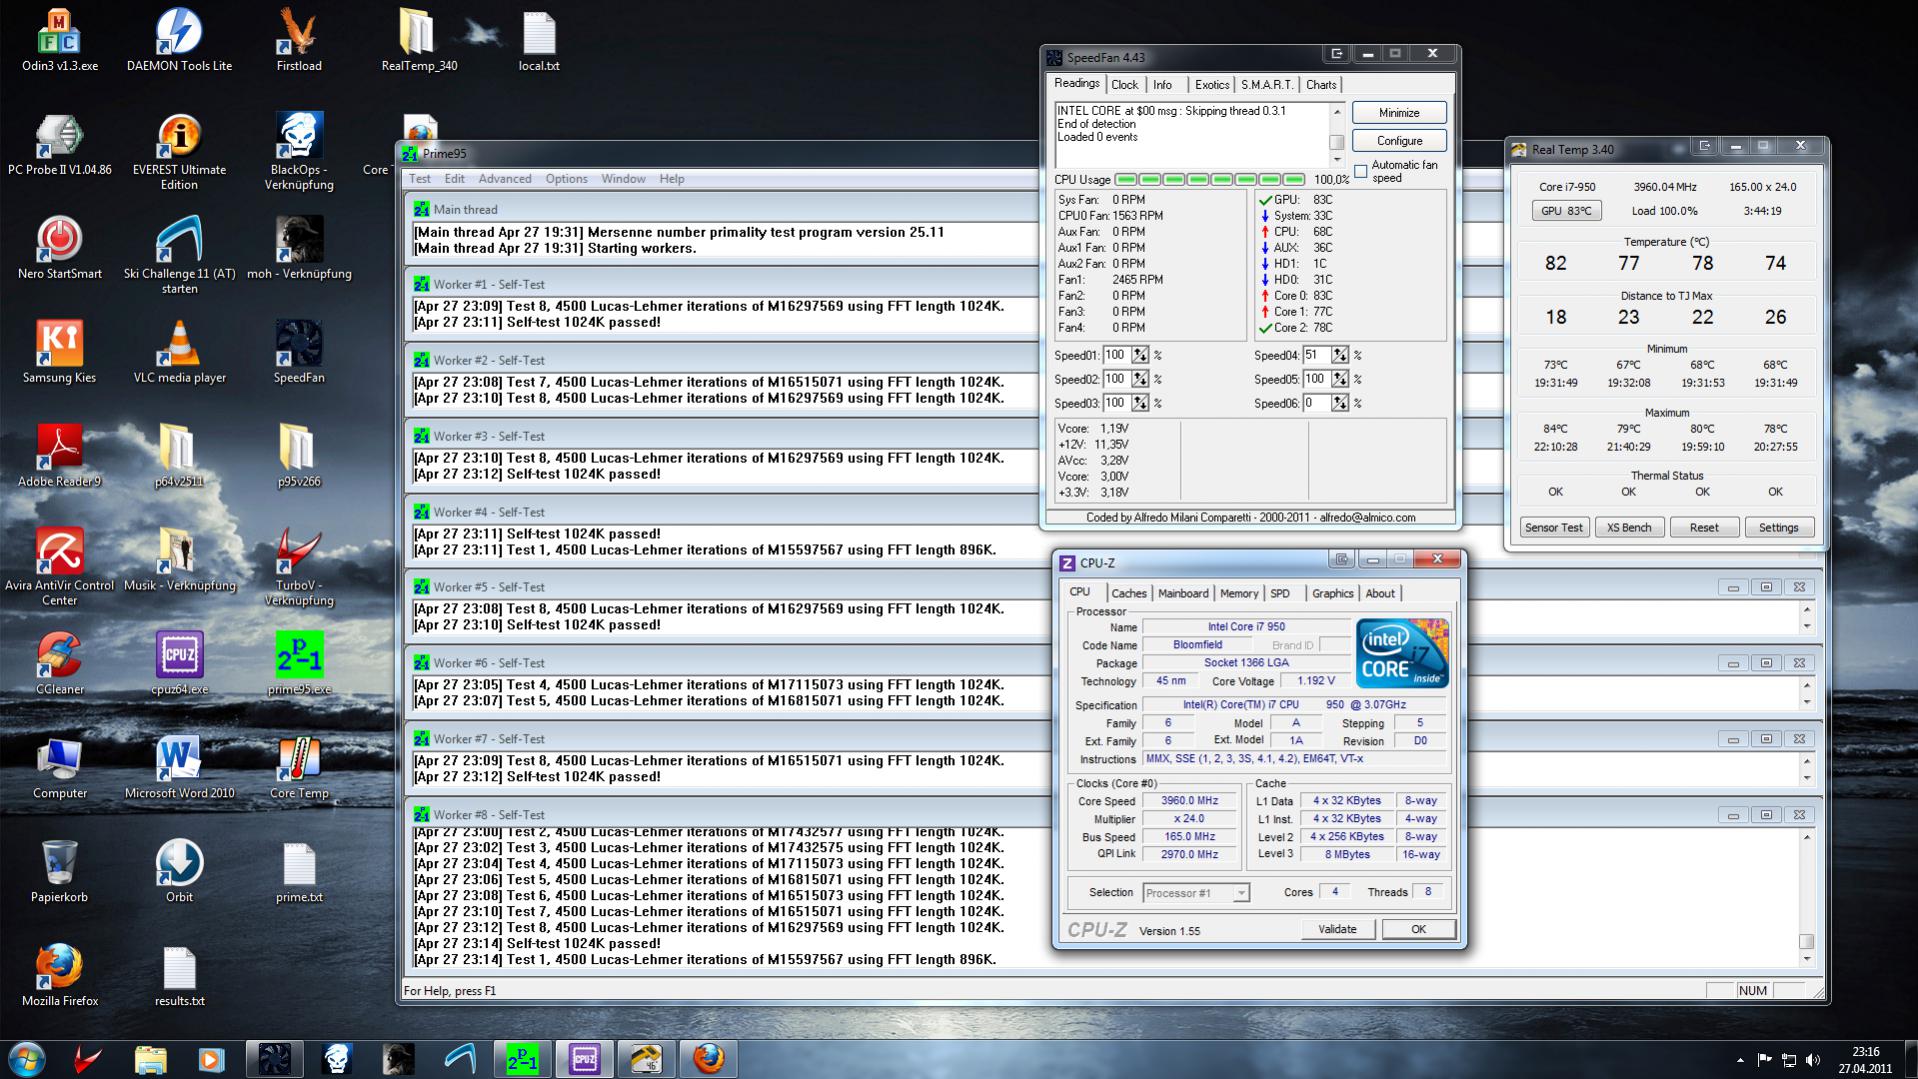Launch cpuz64.exe desktop icon
Screen dimensions: 1918x1079
[179, 664]
